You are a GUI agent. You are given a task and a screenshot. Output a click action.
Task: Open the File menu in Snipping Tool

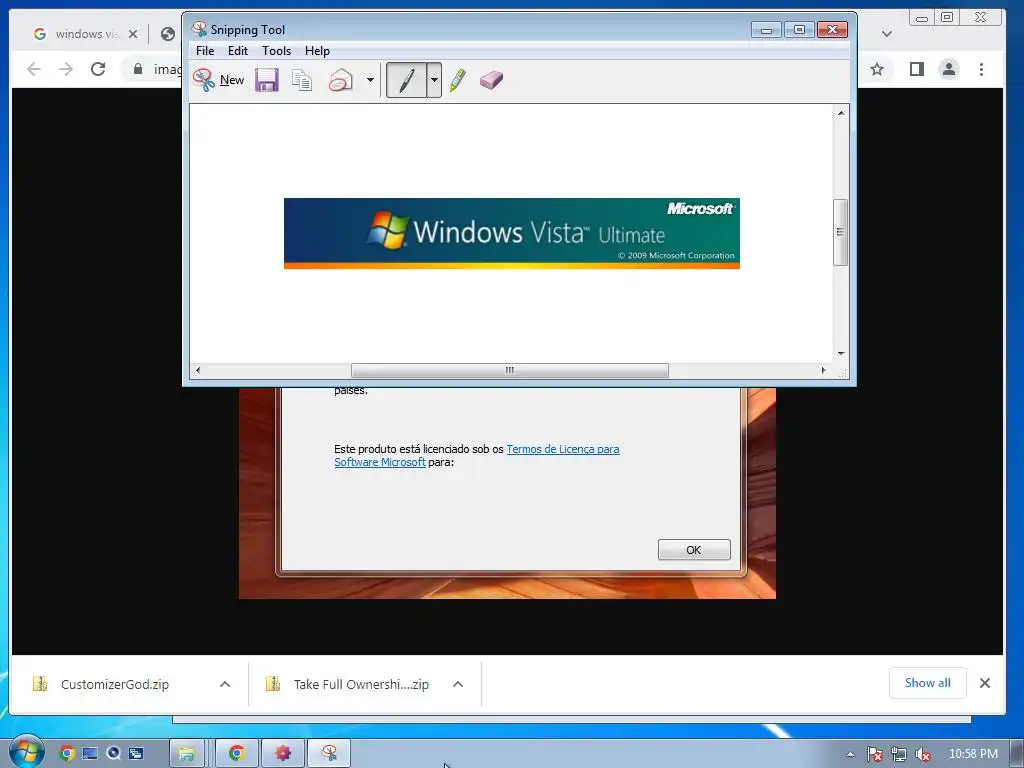point(205,51)
